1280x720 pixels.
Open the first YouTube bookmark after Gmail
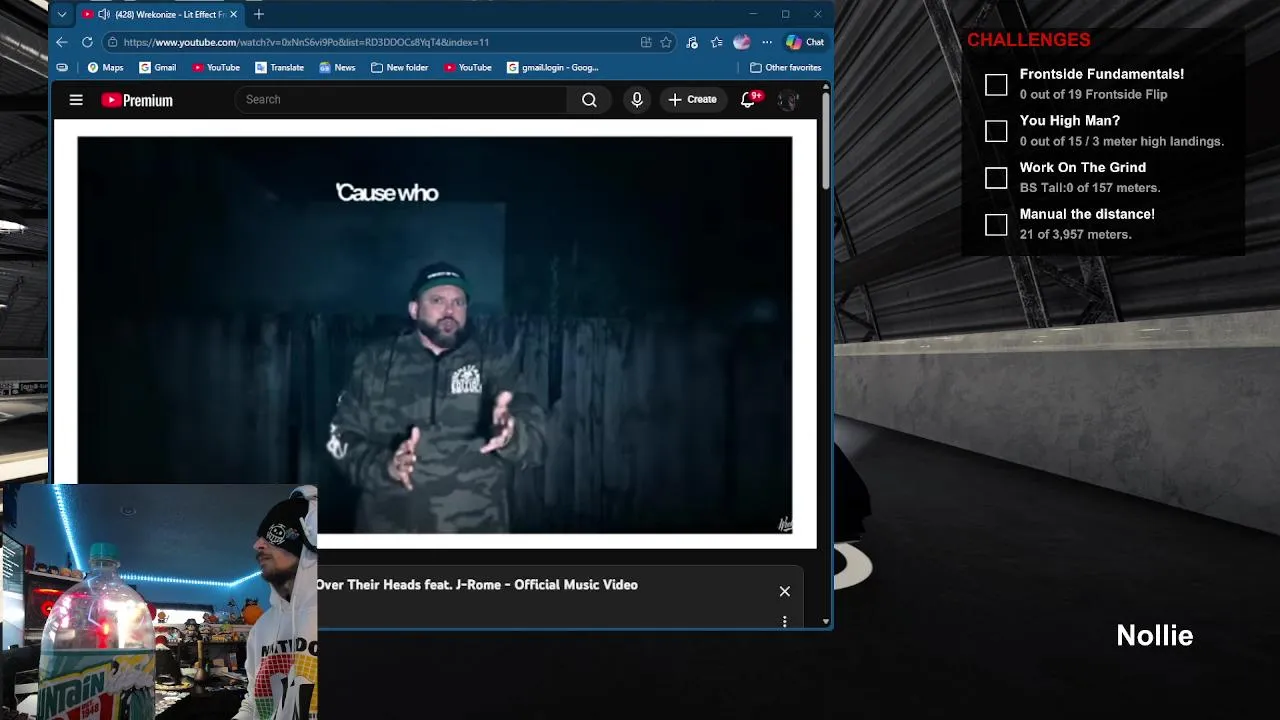tap(216, 67)
